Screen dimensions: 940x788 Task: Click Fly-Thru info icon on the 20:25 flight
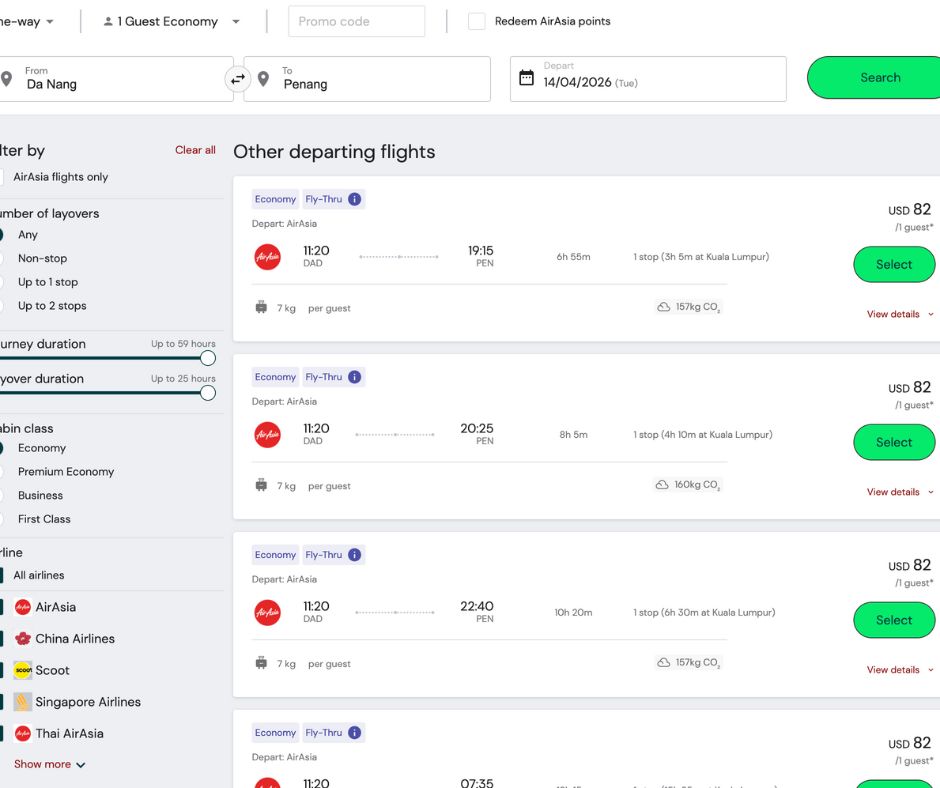point(355,377)
